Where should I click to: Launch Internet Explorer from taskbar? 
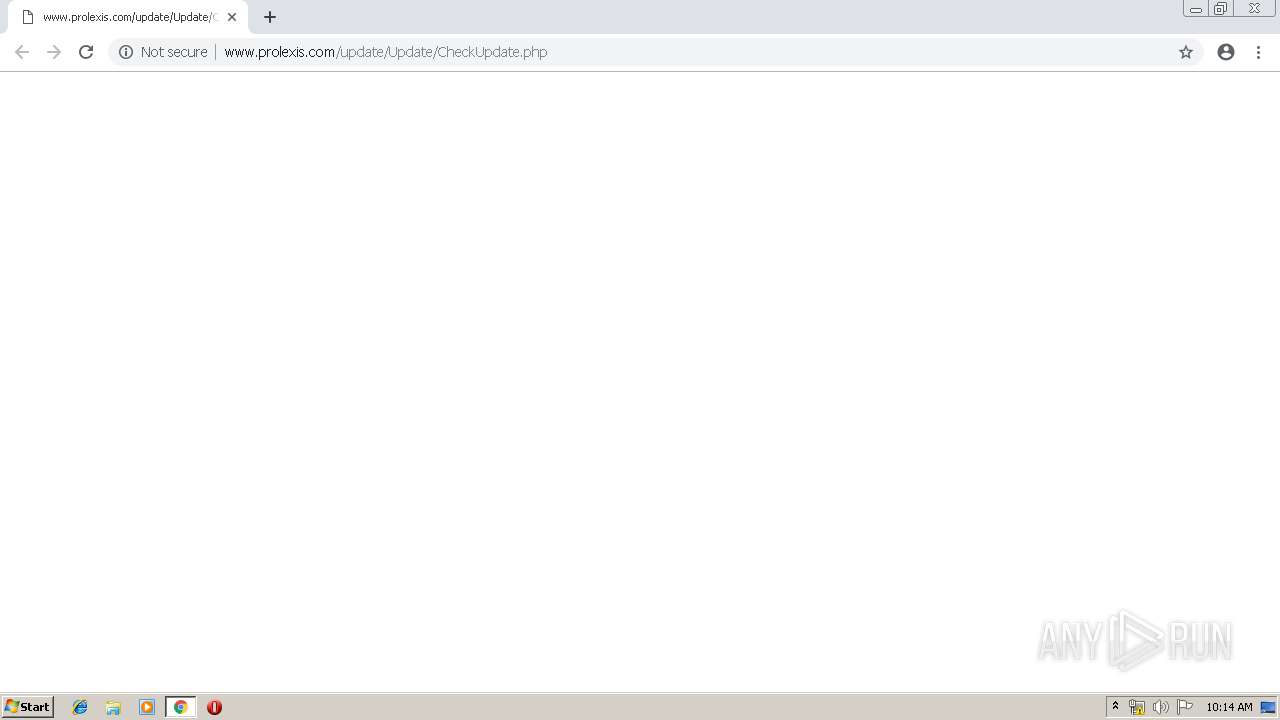click(x=80, y=707)
